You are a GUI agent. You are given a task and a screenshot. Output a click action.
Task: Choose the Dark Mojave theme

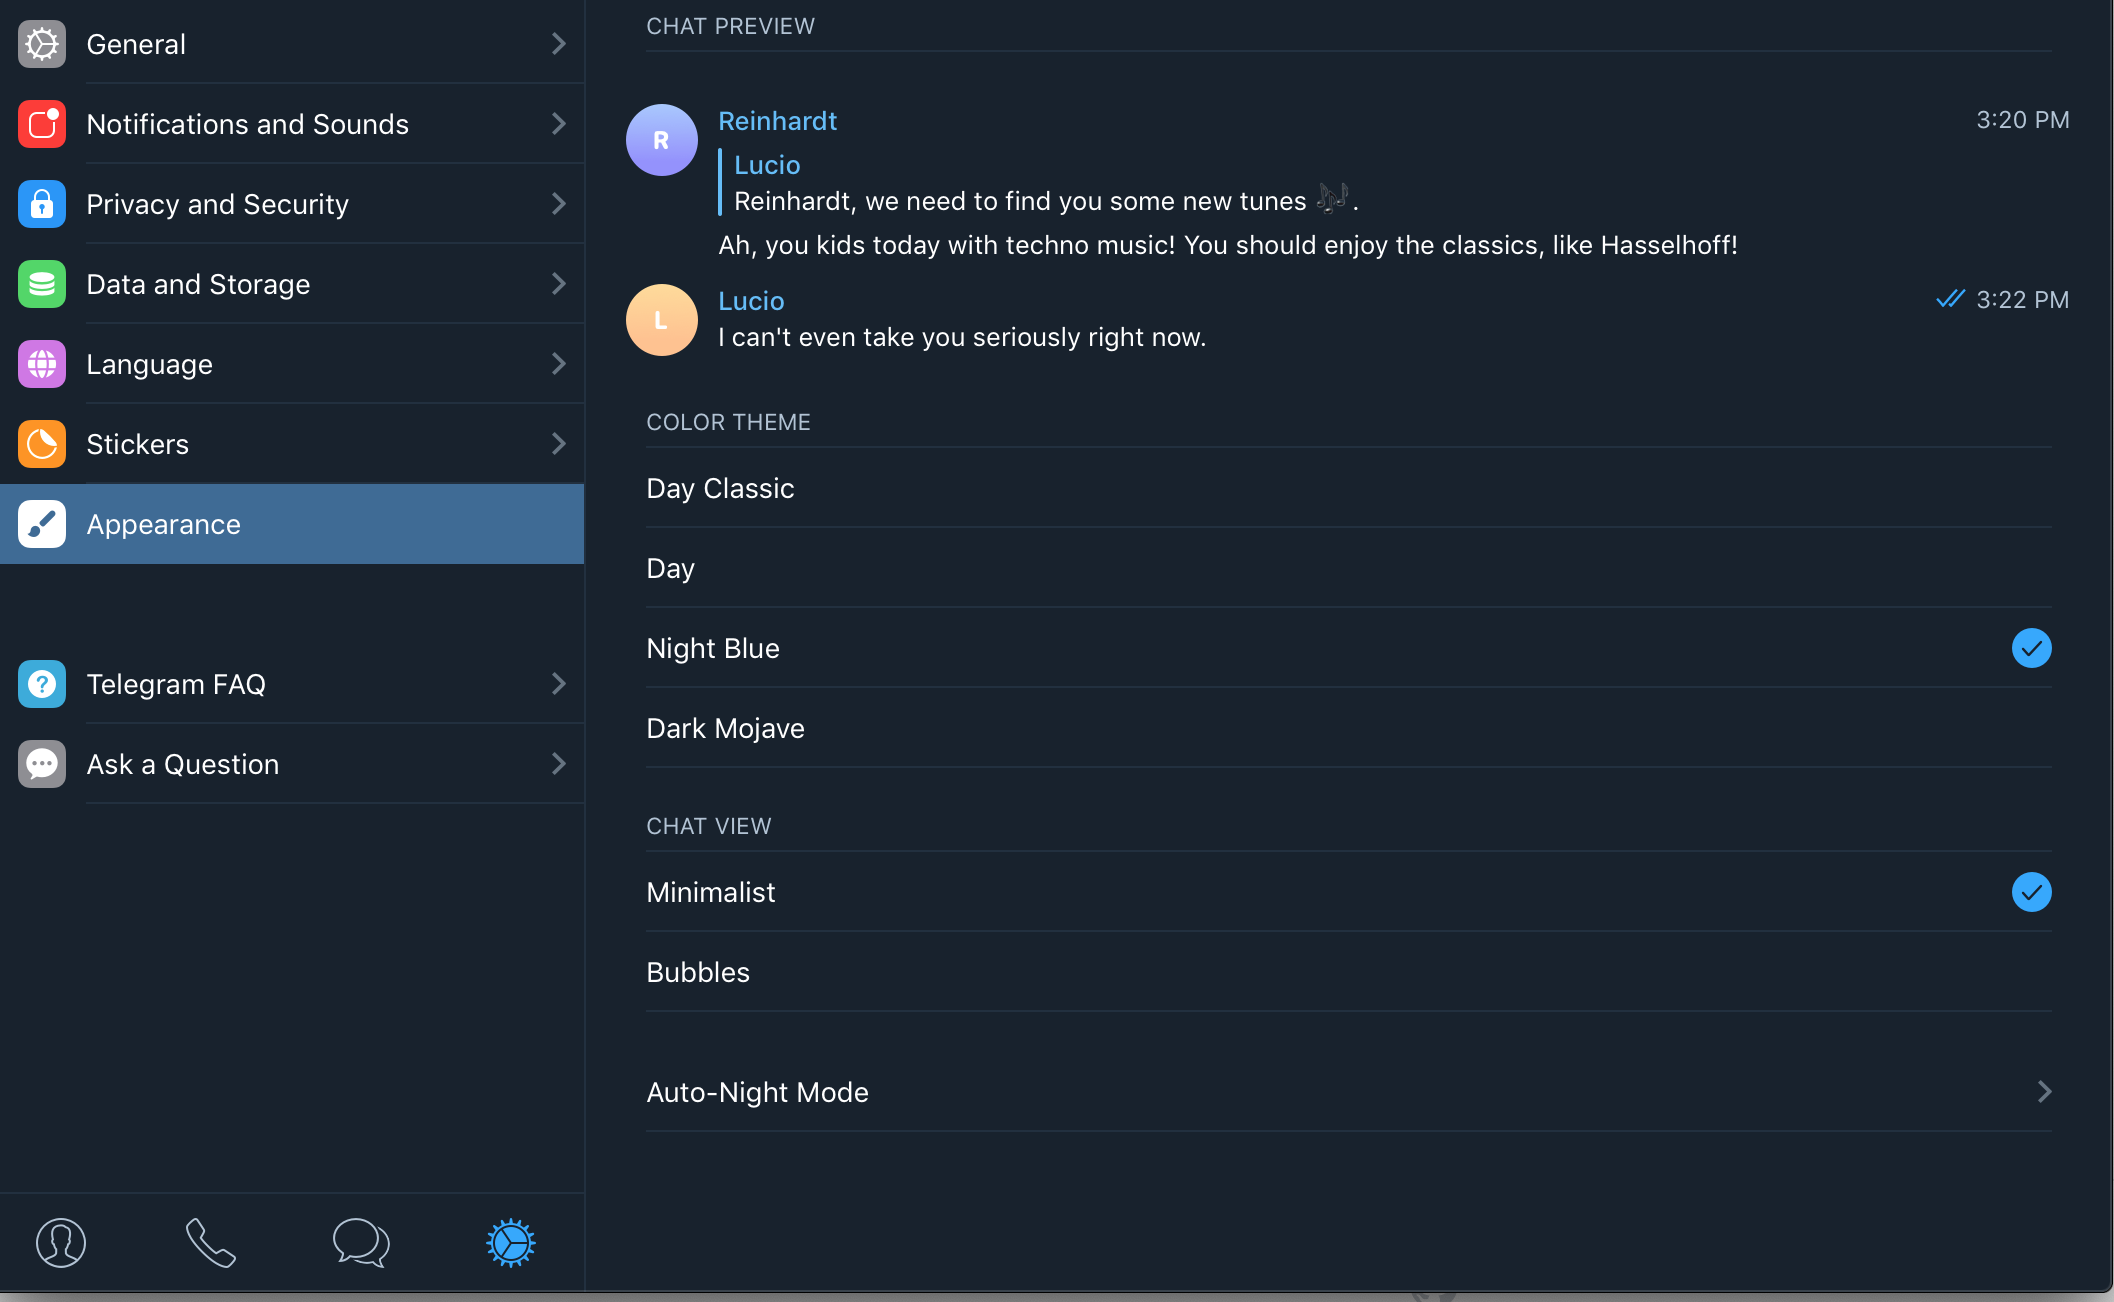725,728
